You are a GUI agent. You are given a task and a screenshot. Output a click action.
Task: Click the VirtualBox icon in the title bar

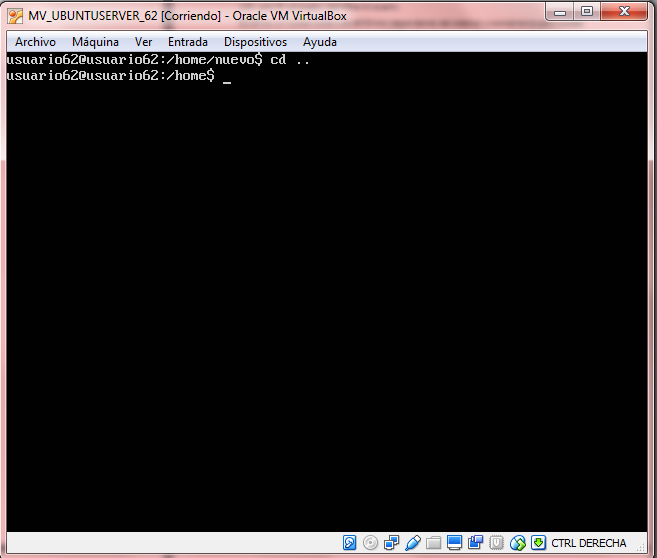click(x=16, y=15)
